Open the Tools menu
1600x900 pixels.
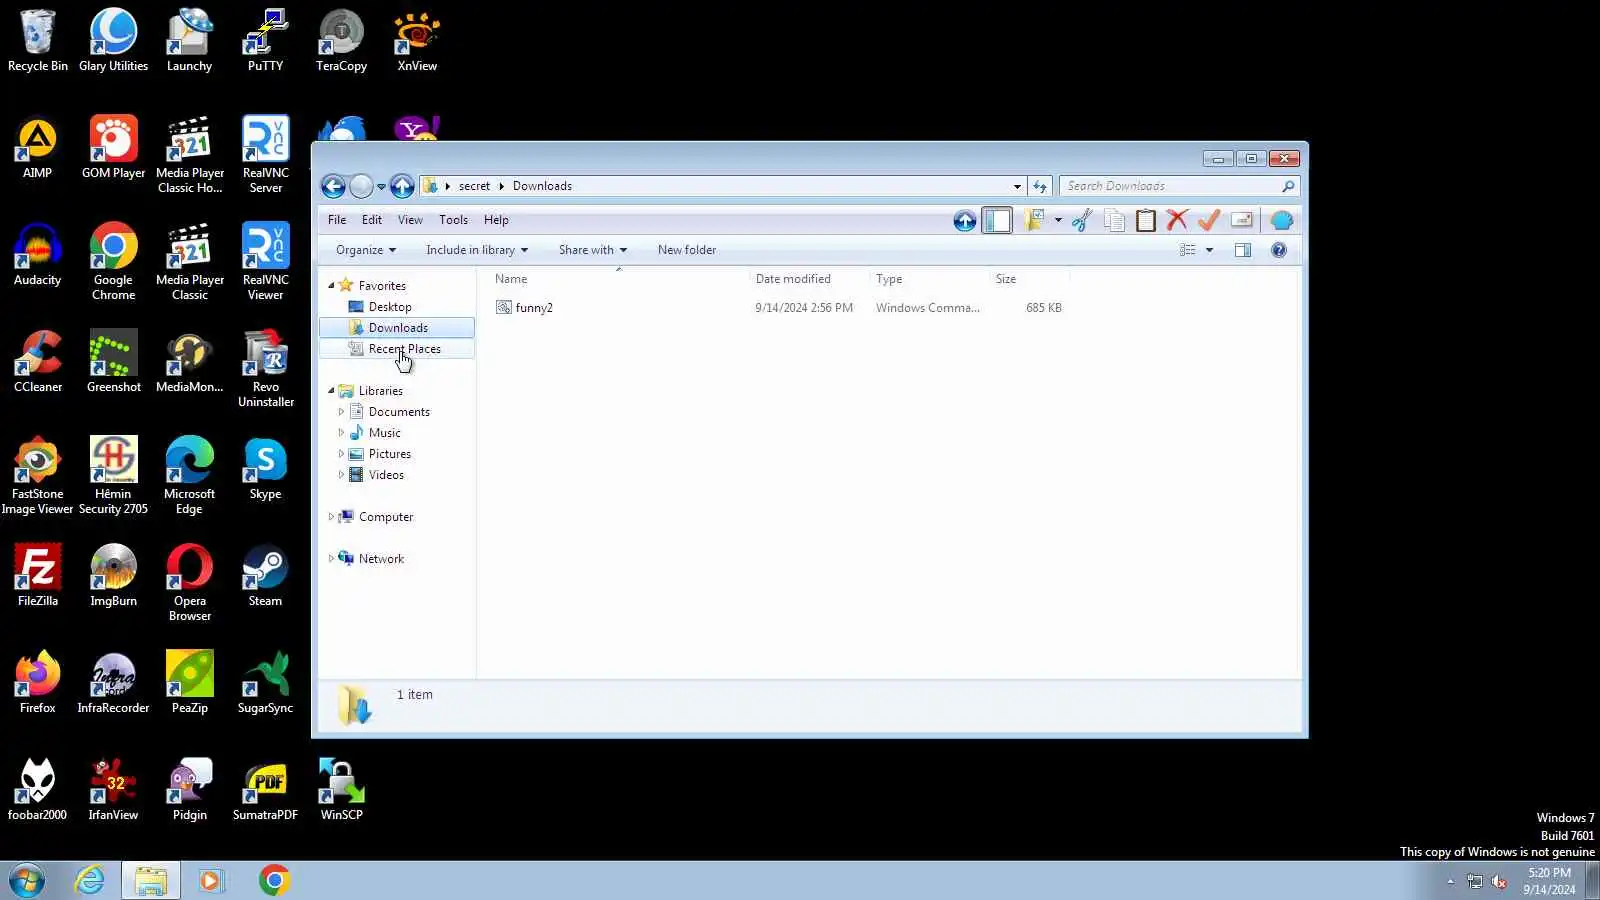pyautogui.click(x=453, y=220)
